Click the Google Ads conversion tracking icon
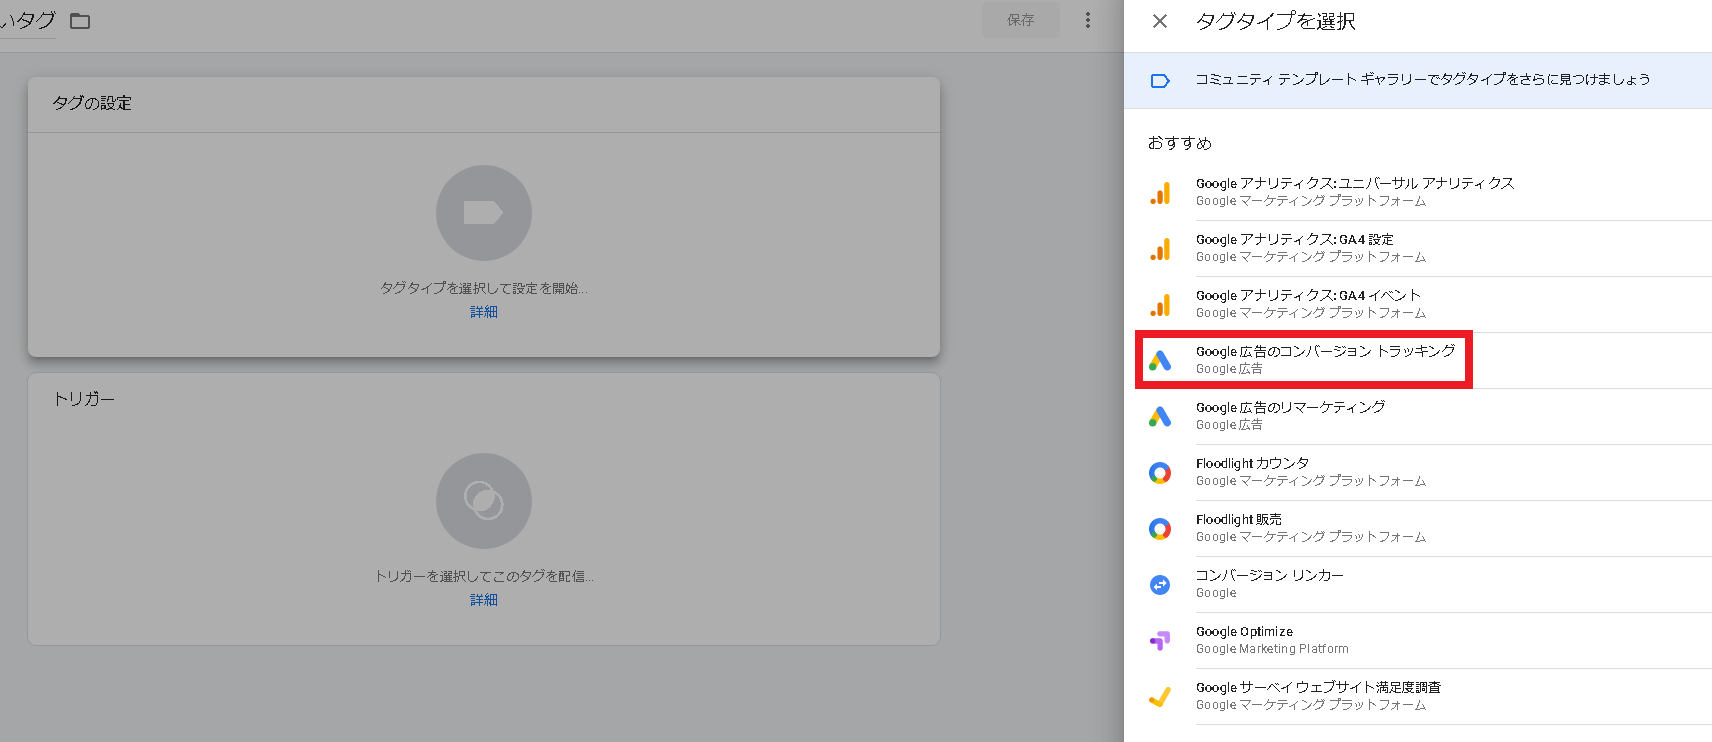Viewport: 1712px width, 742px height. click(x=1160, y=361)
